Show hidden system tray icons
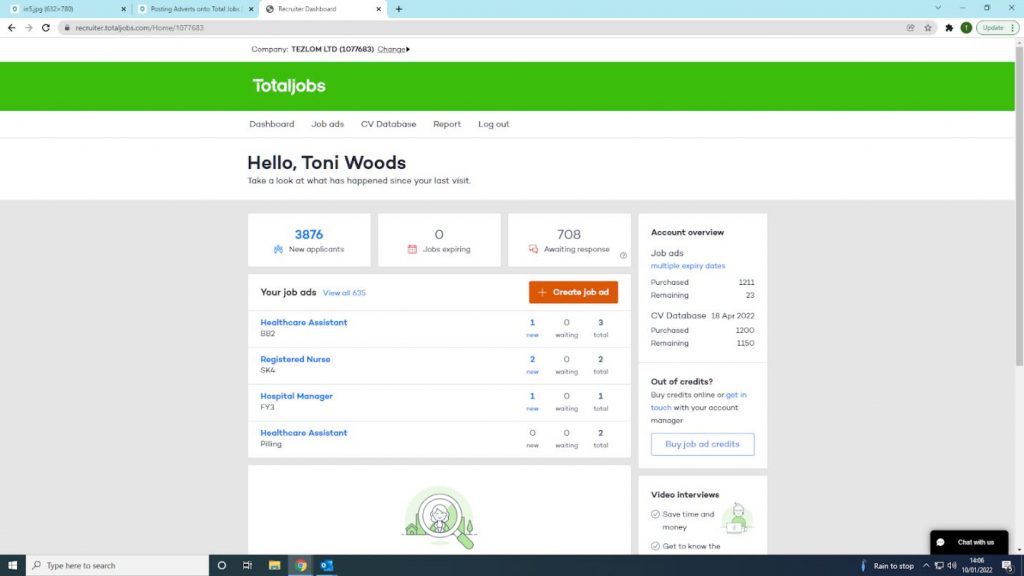The image size is (1024, 576). [925, 565]
